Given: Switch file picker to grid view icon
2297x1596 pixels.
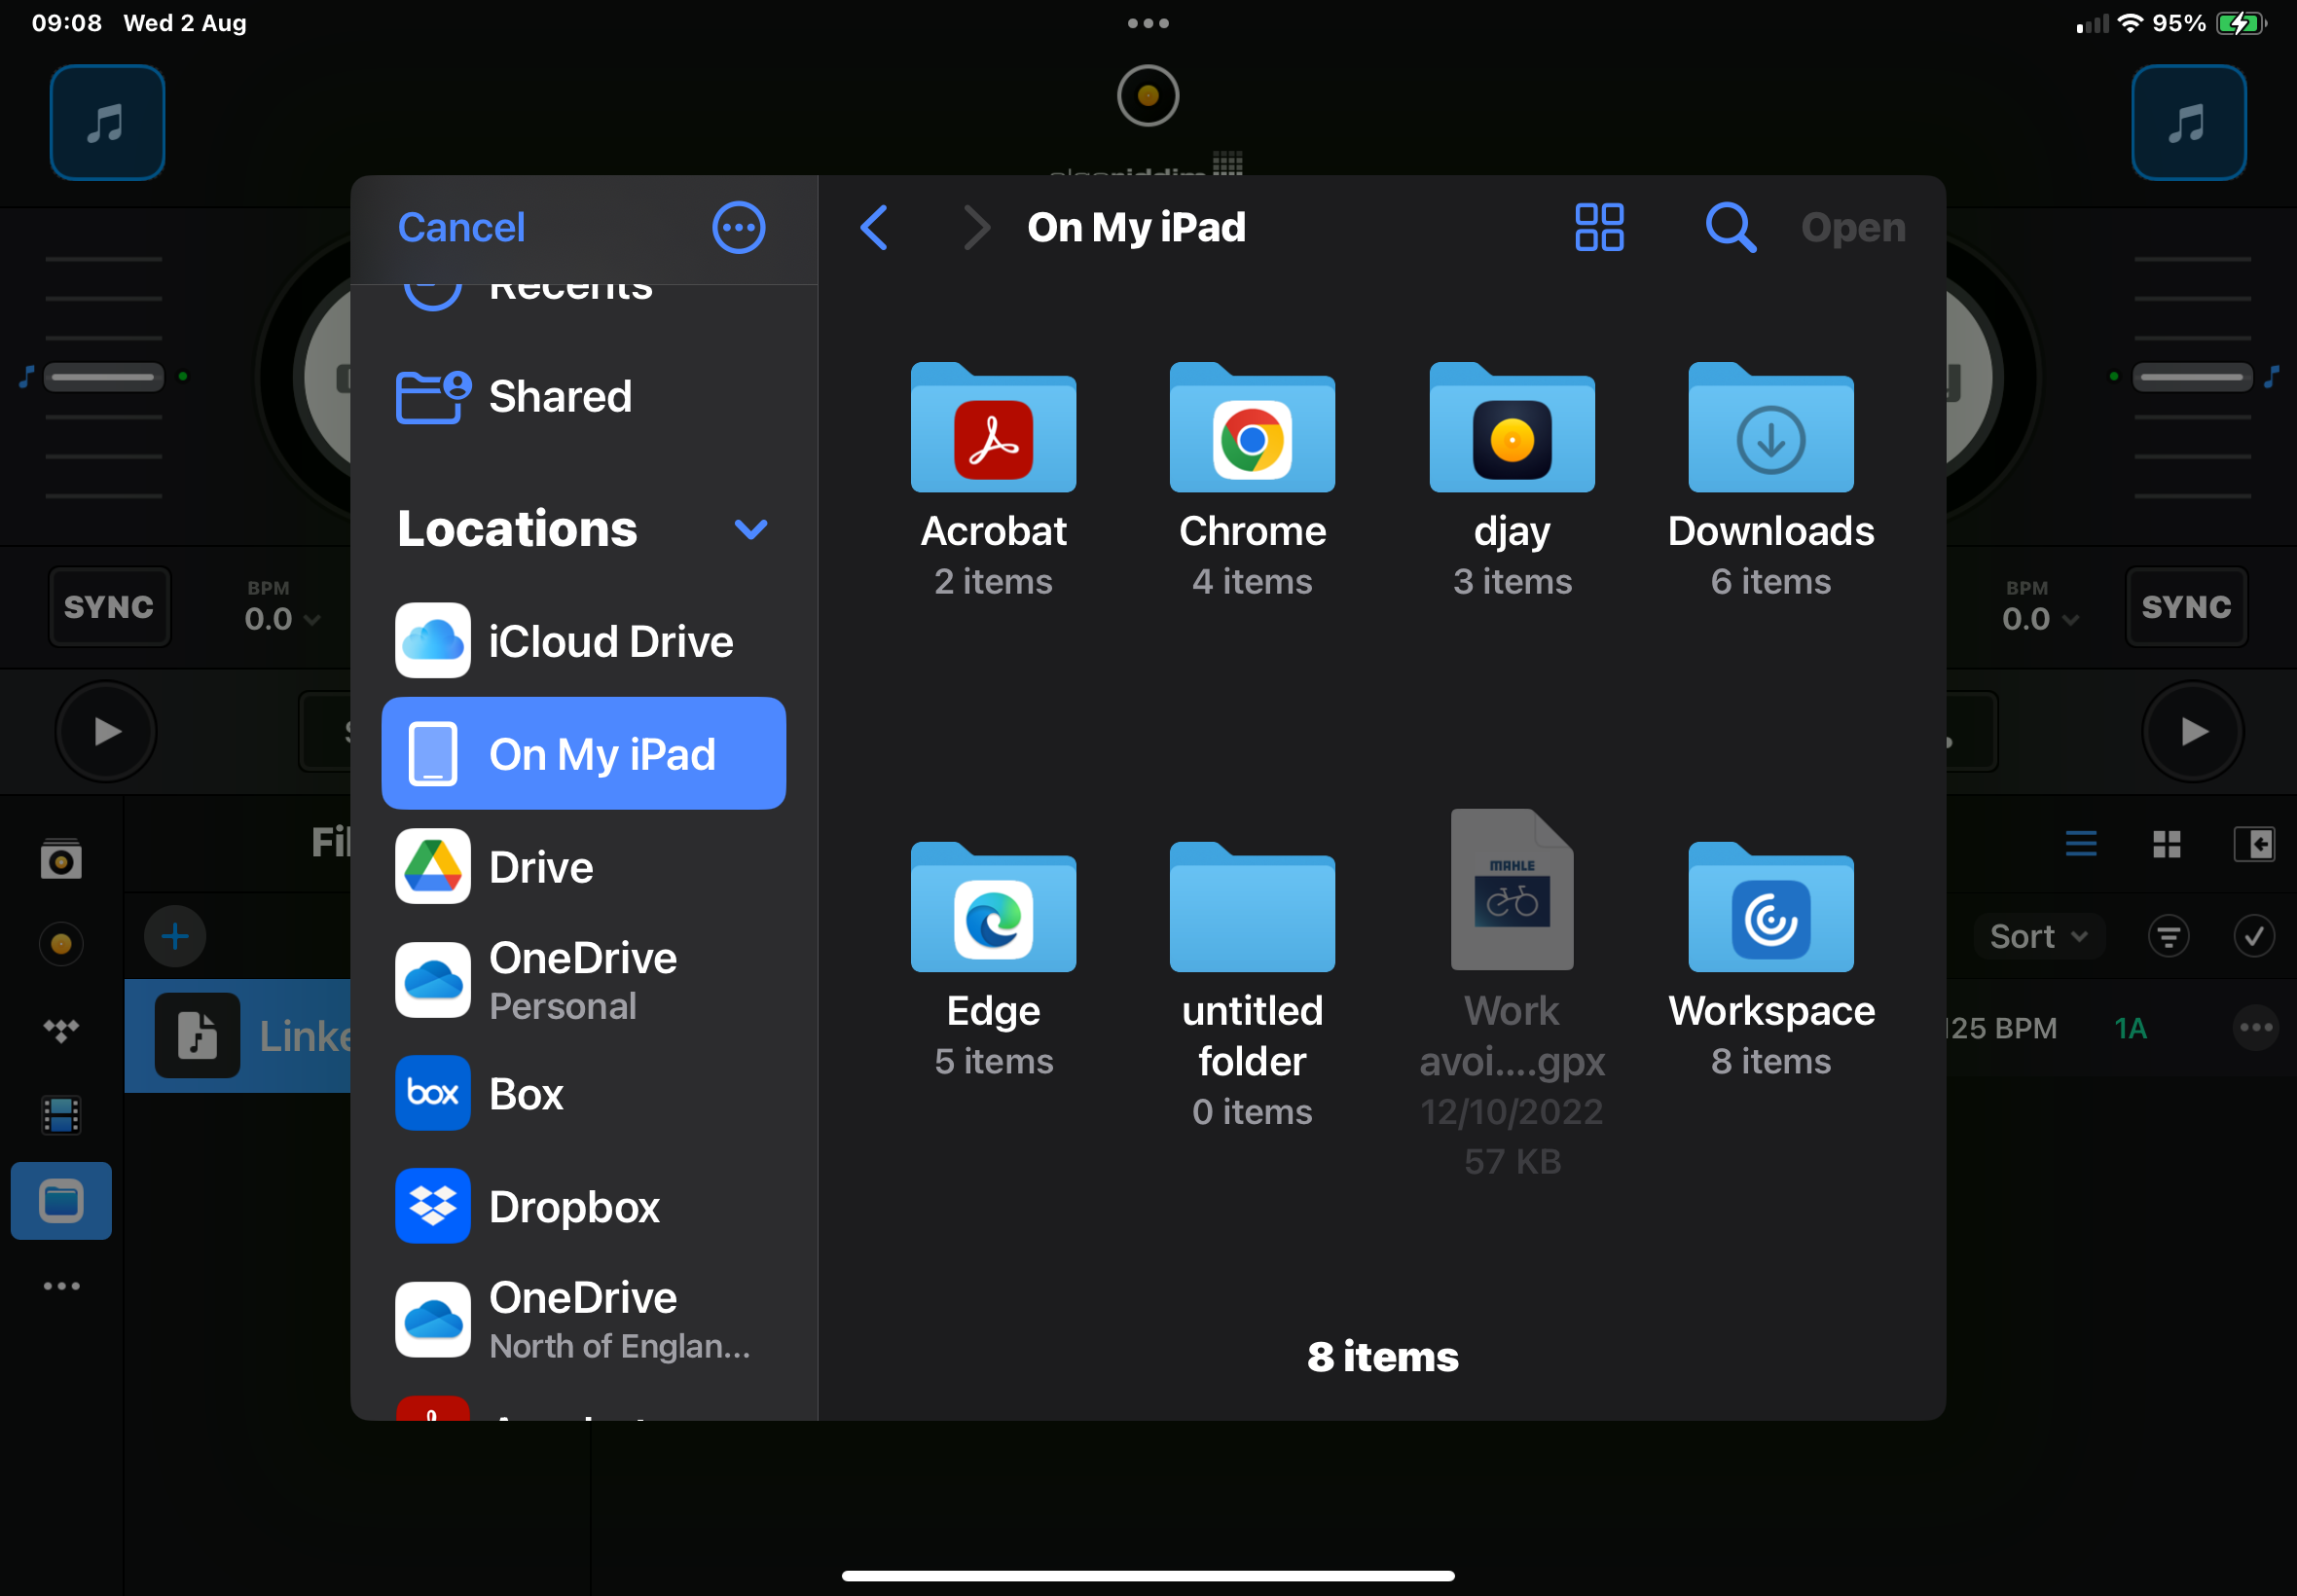Looking at the screenshot, I should (1598, 228).
